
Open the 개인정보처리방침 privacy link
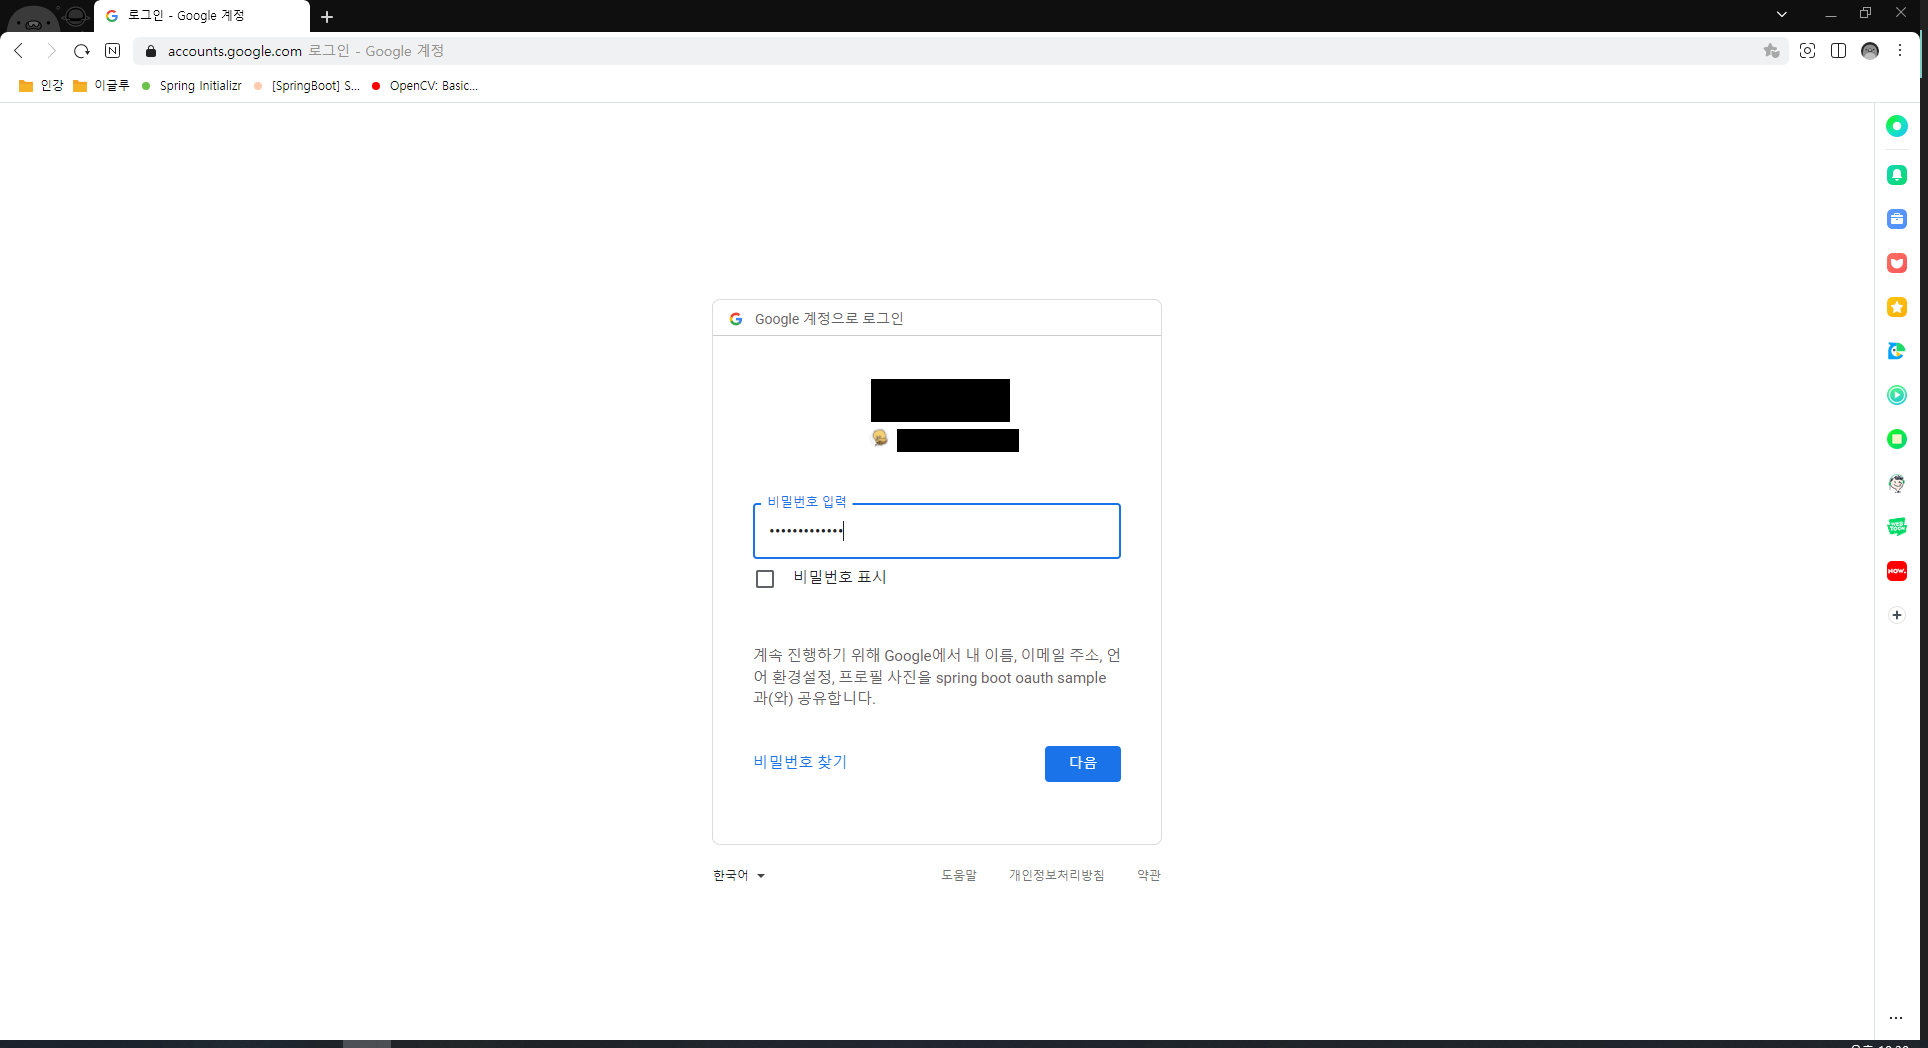(1056, 875)
